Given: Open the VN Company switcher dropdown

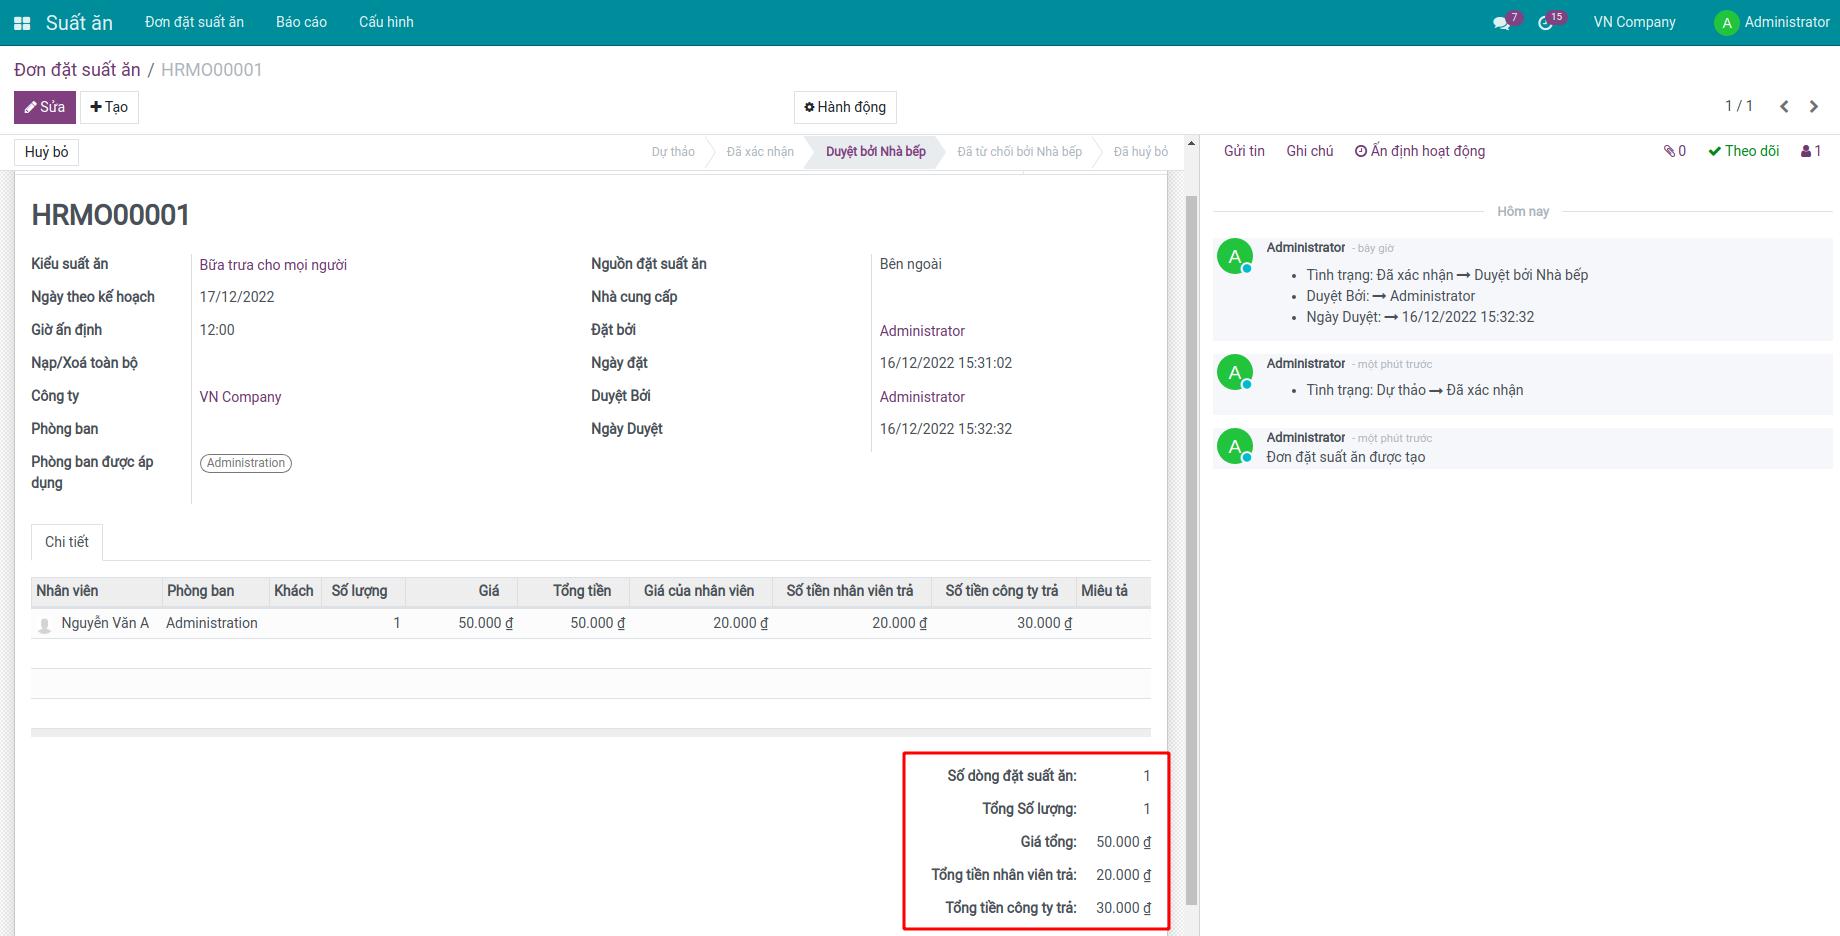Looking at the screenshot, I should pos(1634,22).
